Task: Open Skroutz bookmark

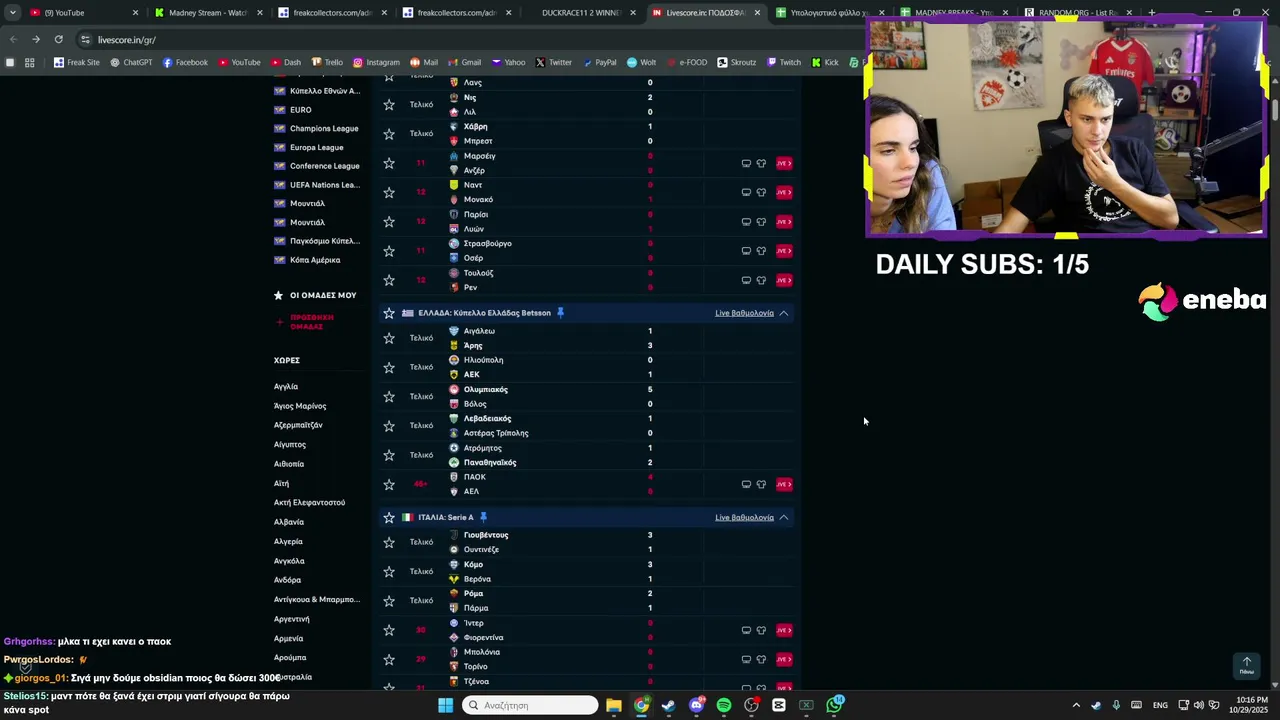Action: [736, 62]
